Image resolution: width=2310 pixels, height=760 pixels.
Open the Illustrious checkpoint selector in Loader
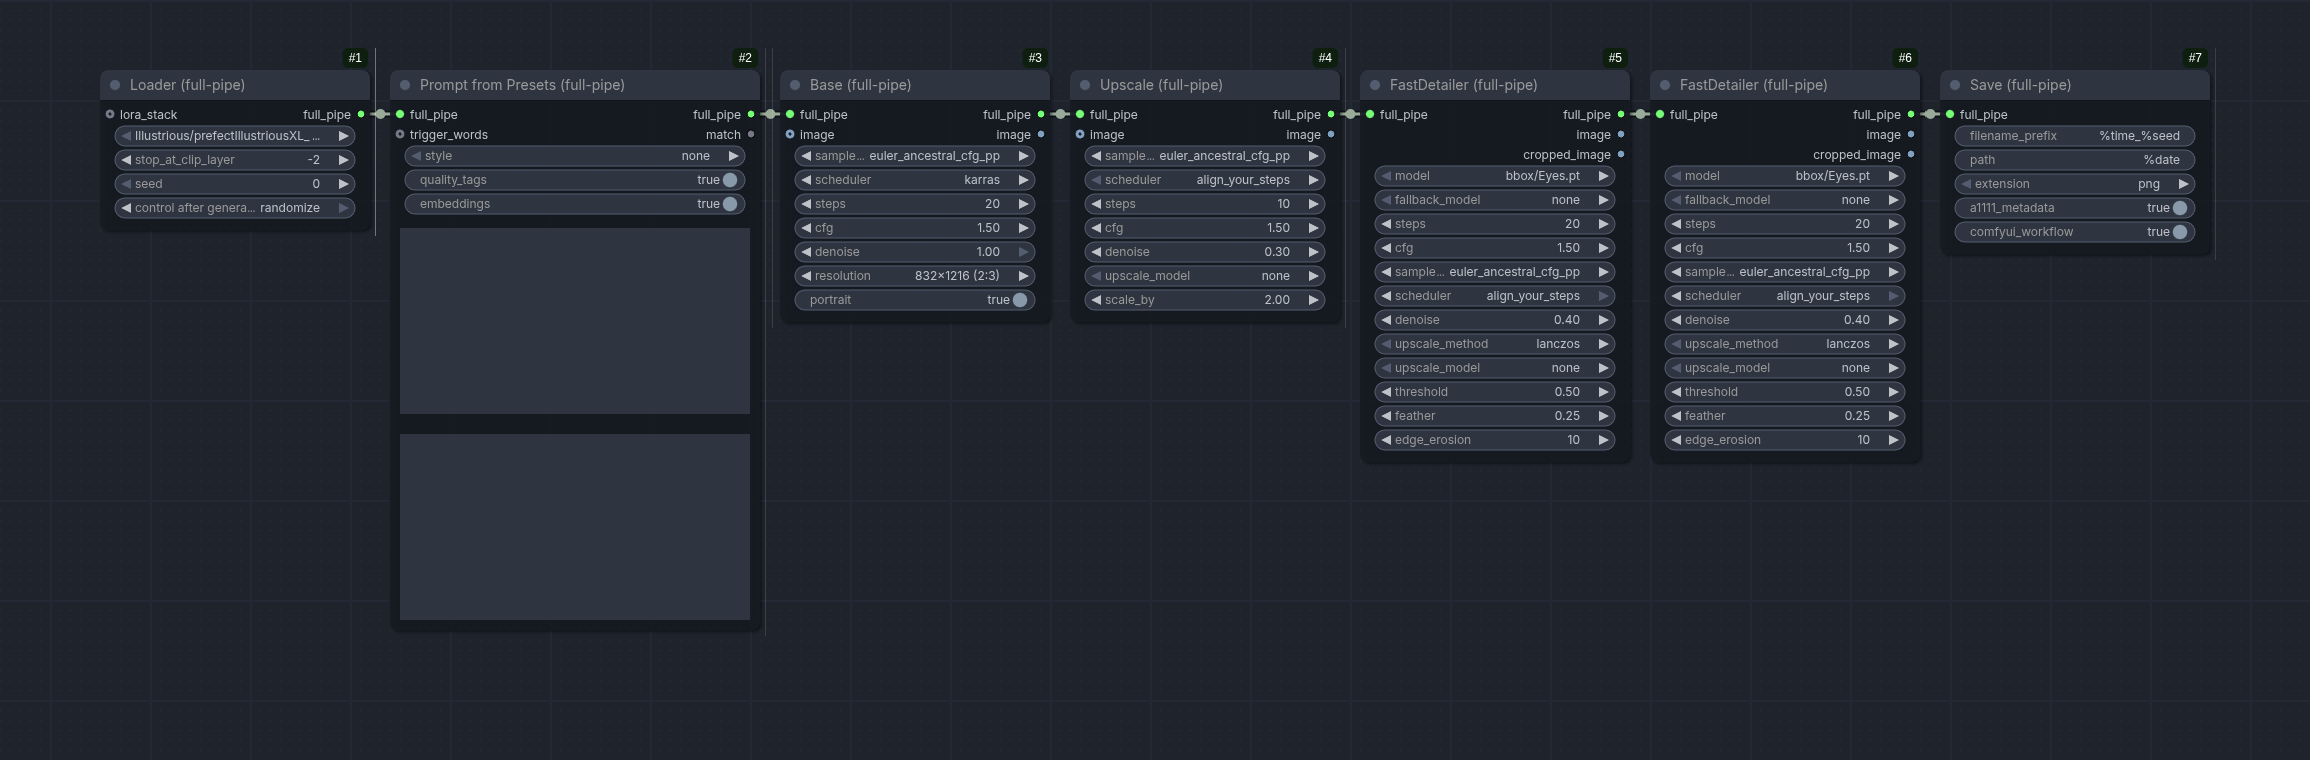tap(235, 136)
